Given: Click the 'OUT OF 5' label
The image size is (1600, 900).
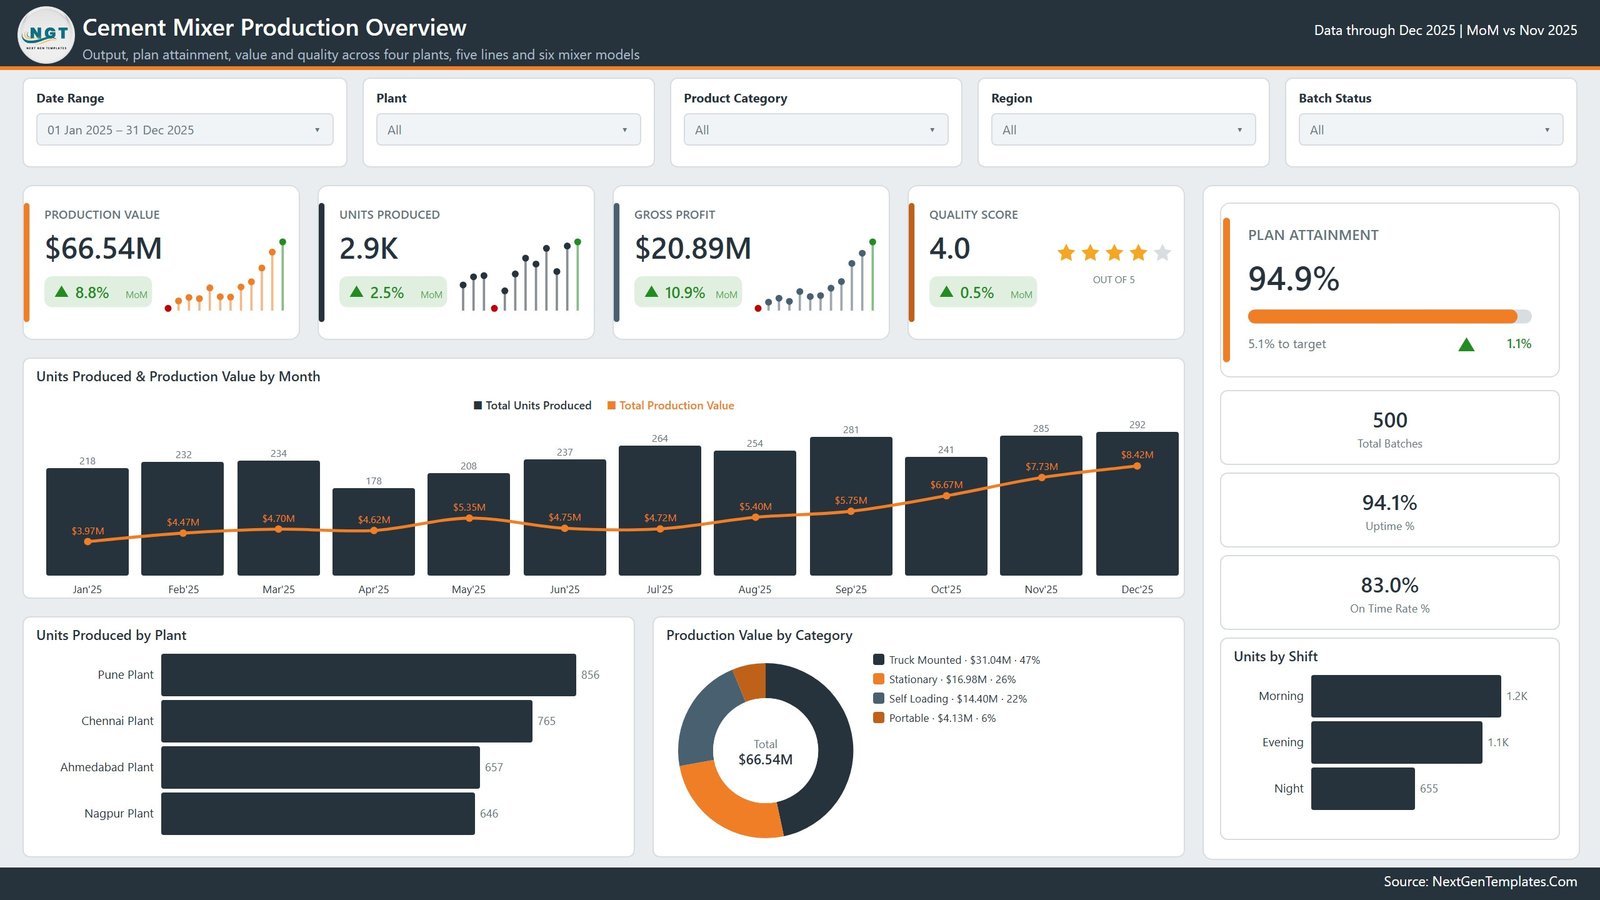Looking at the screenshot, I should [x=1114, y=280].
